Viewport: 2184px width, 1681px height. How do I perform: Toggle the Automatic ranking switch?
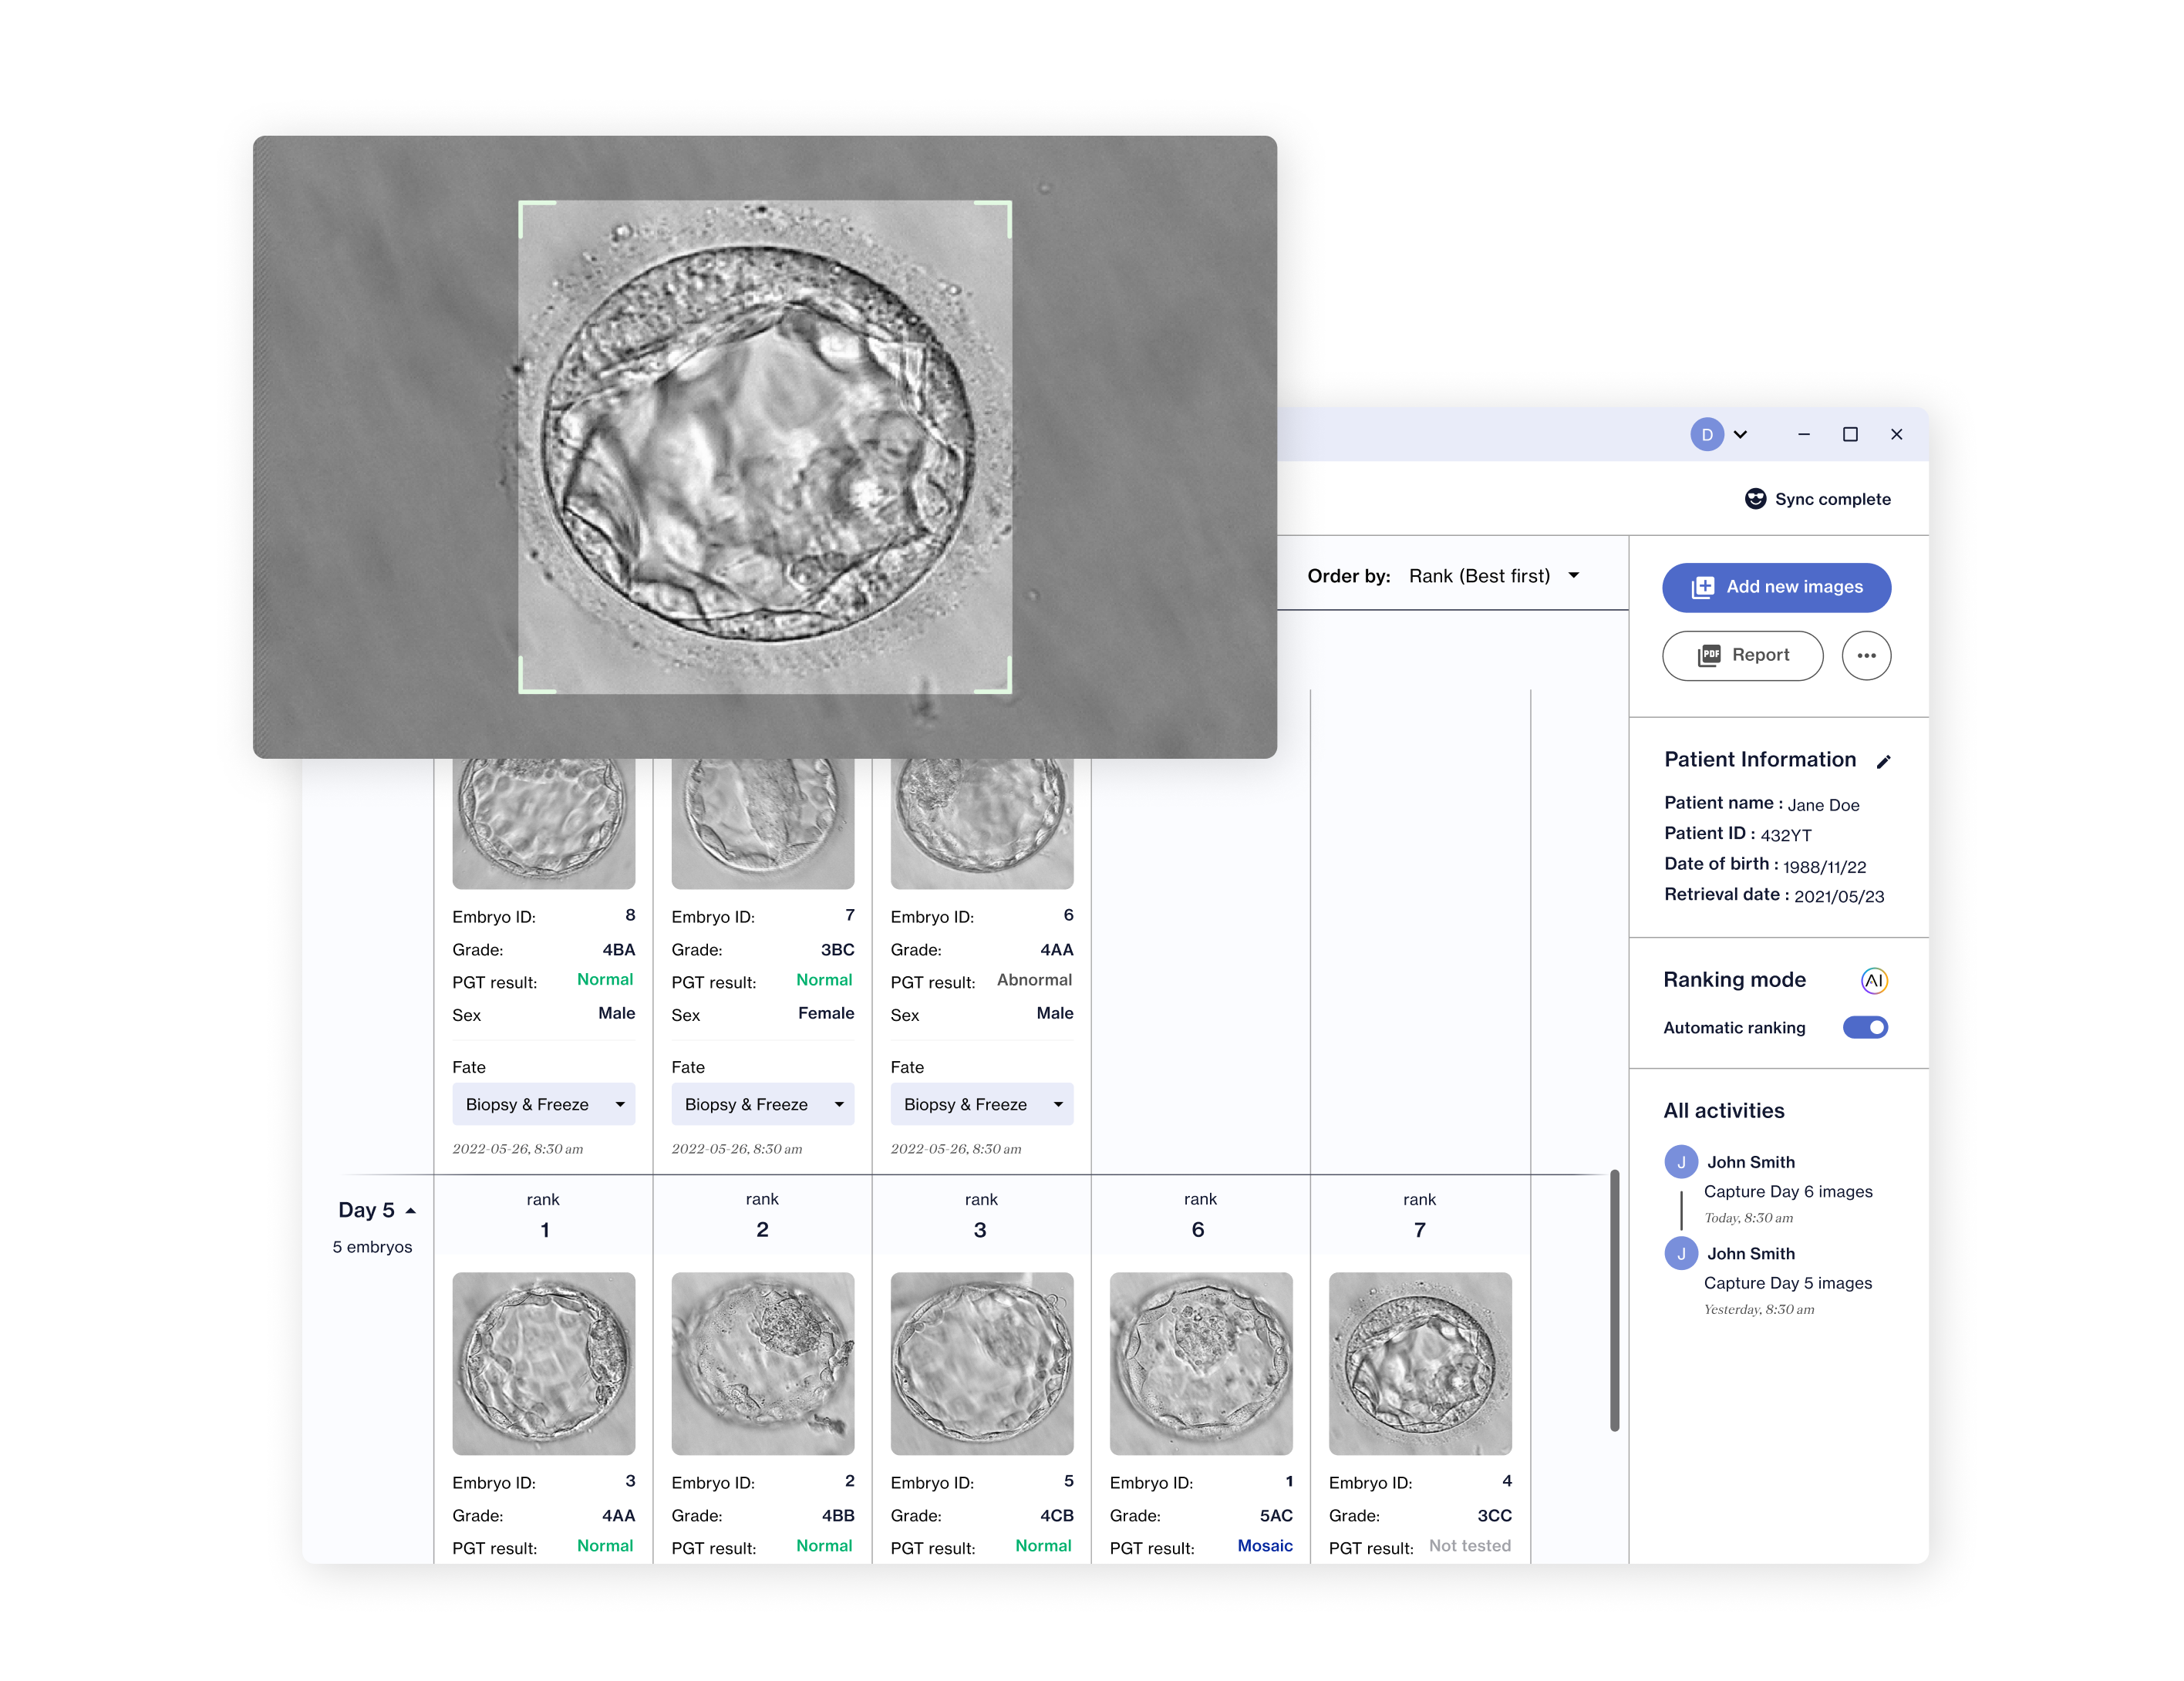1865,1027
